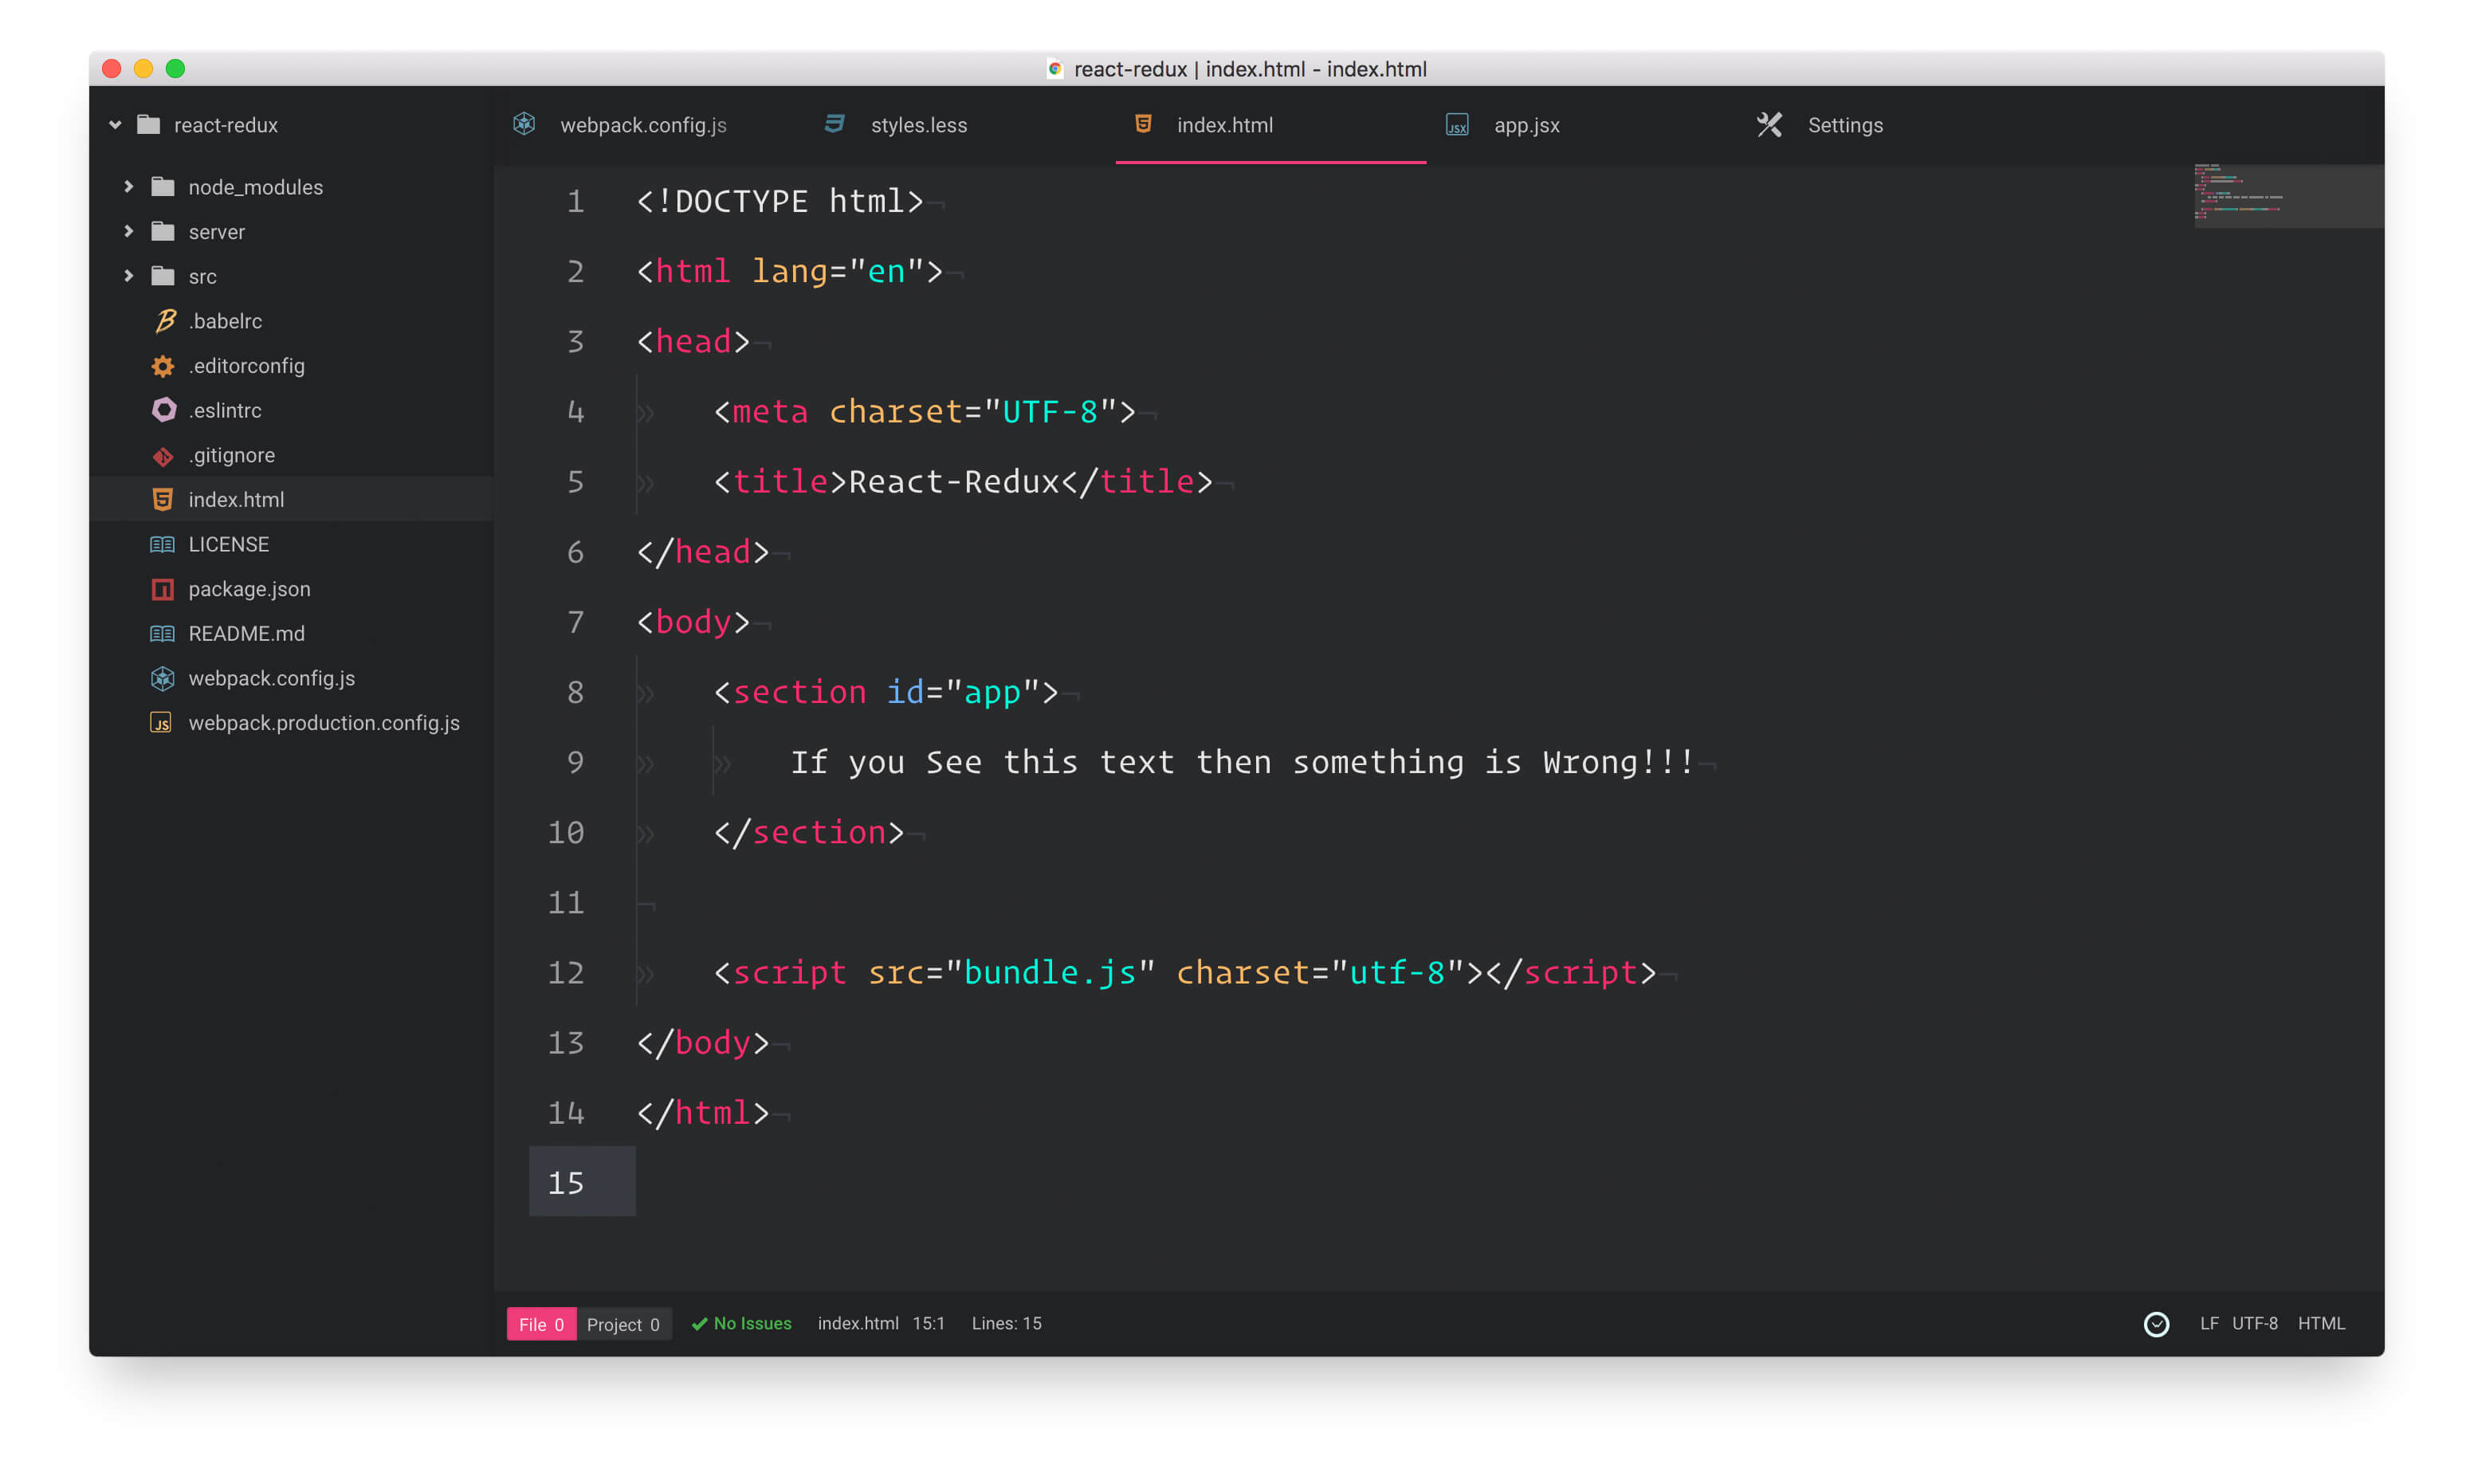This screenshot has width=2474, height=1484.
Task: Click the 'If you See this text' line
Action: click(x=1242, y=762)
